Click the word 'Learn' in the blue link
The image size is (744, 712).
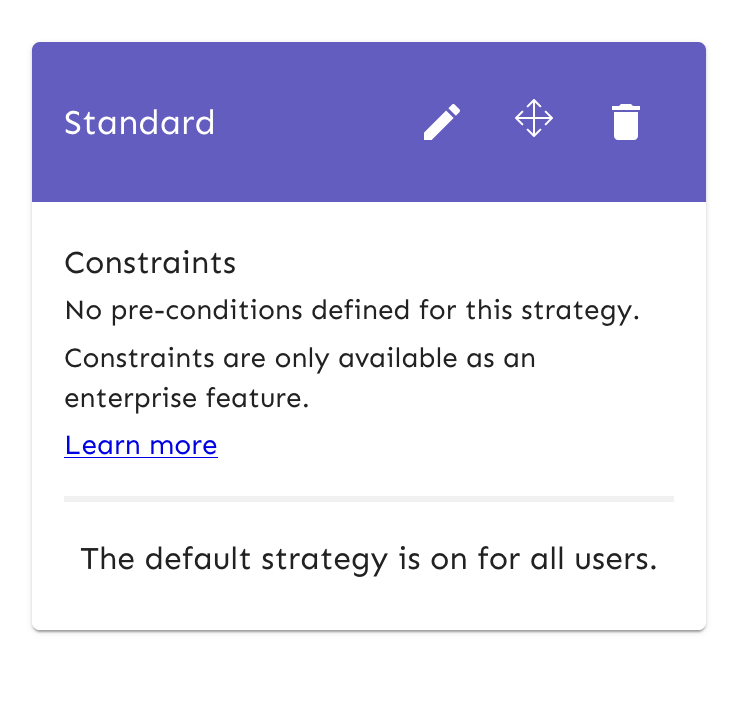pos(102,445)
